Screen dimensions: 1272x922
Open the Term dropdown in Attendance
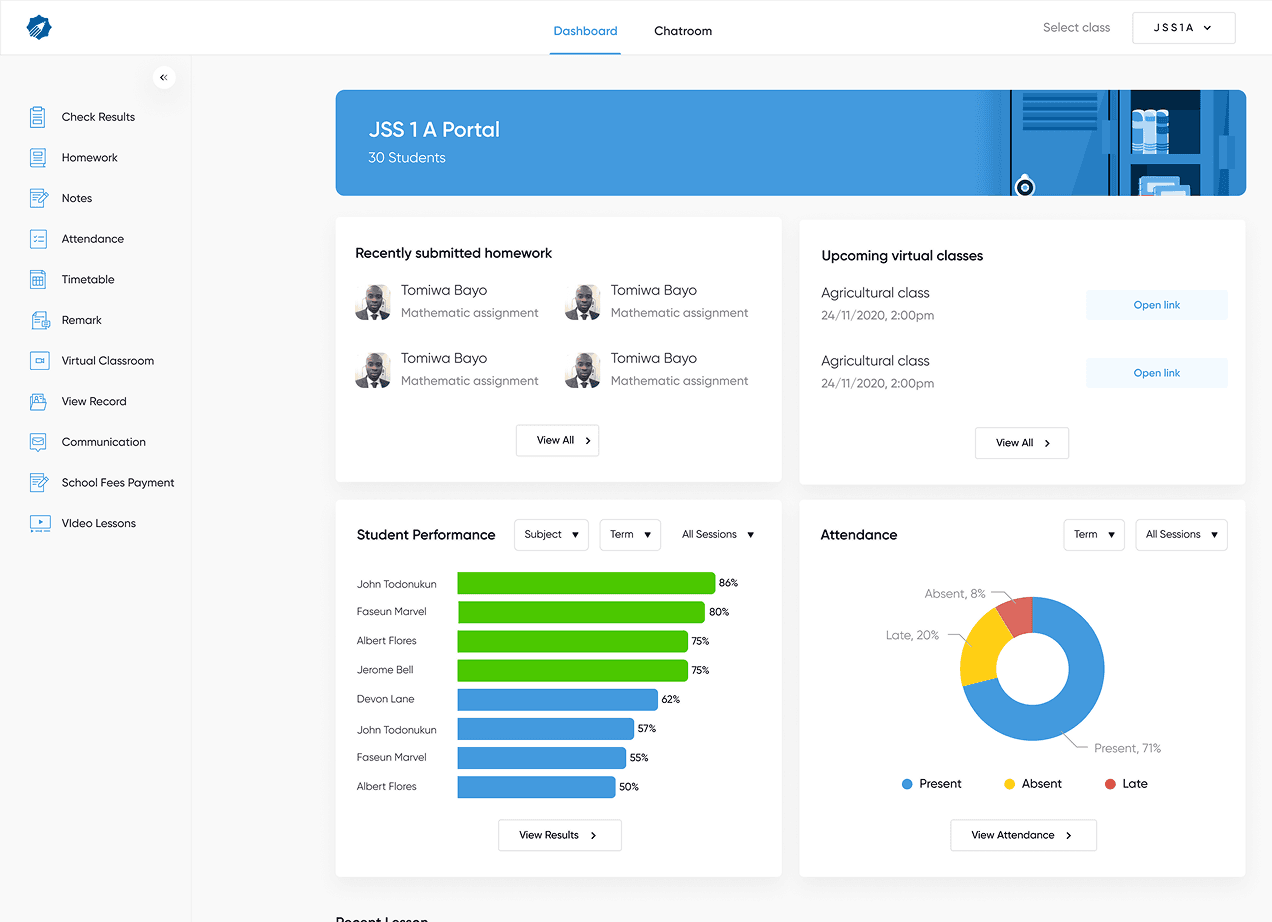pyautogui.click(x=1094, y=535)
